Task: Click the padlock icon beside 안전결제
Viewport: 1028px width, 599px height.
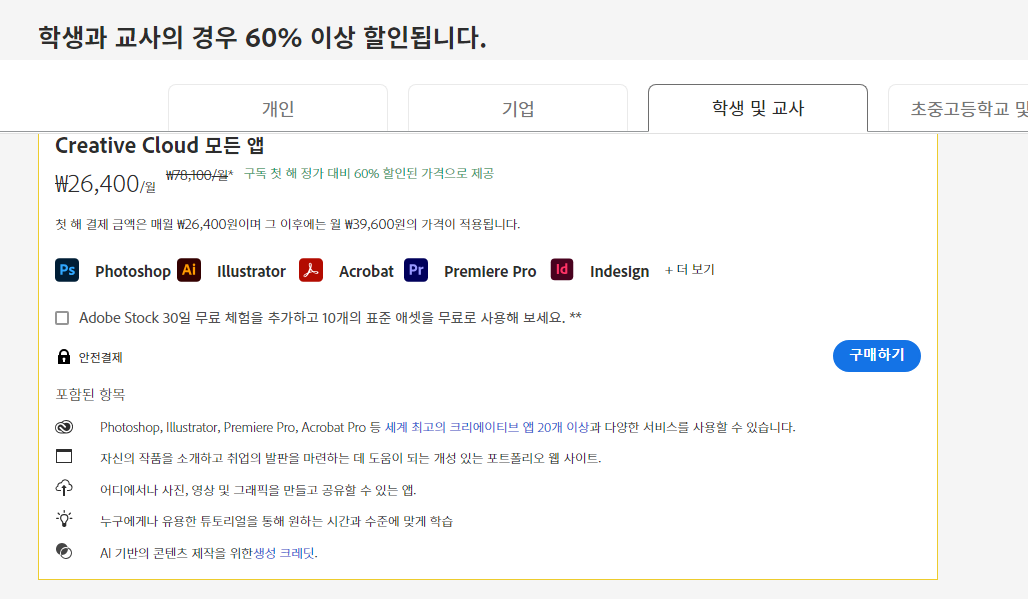Action: click(x=64, y=357)
